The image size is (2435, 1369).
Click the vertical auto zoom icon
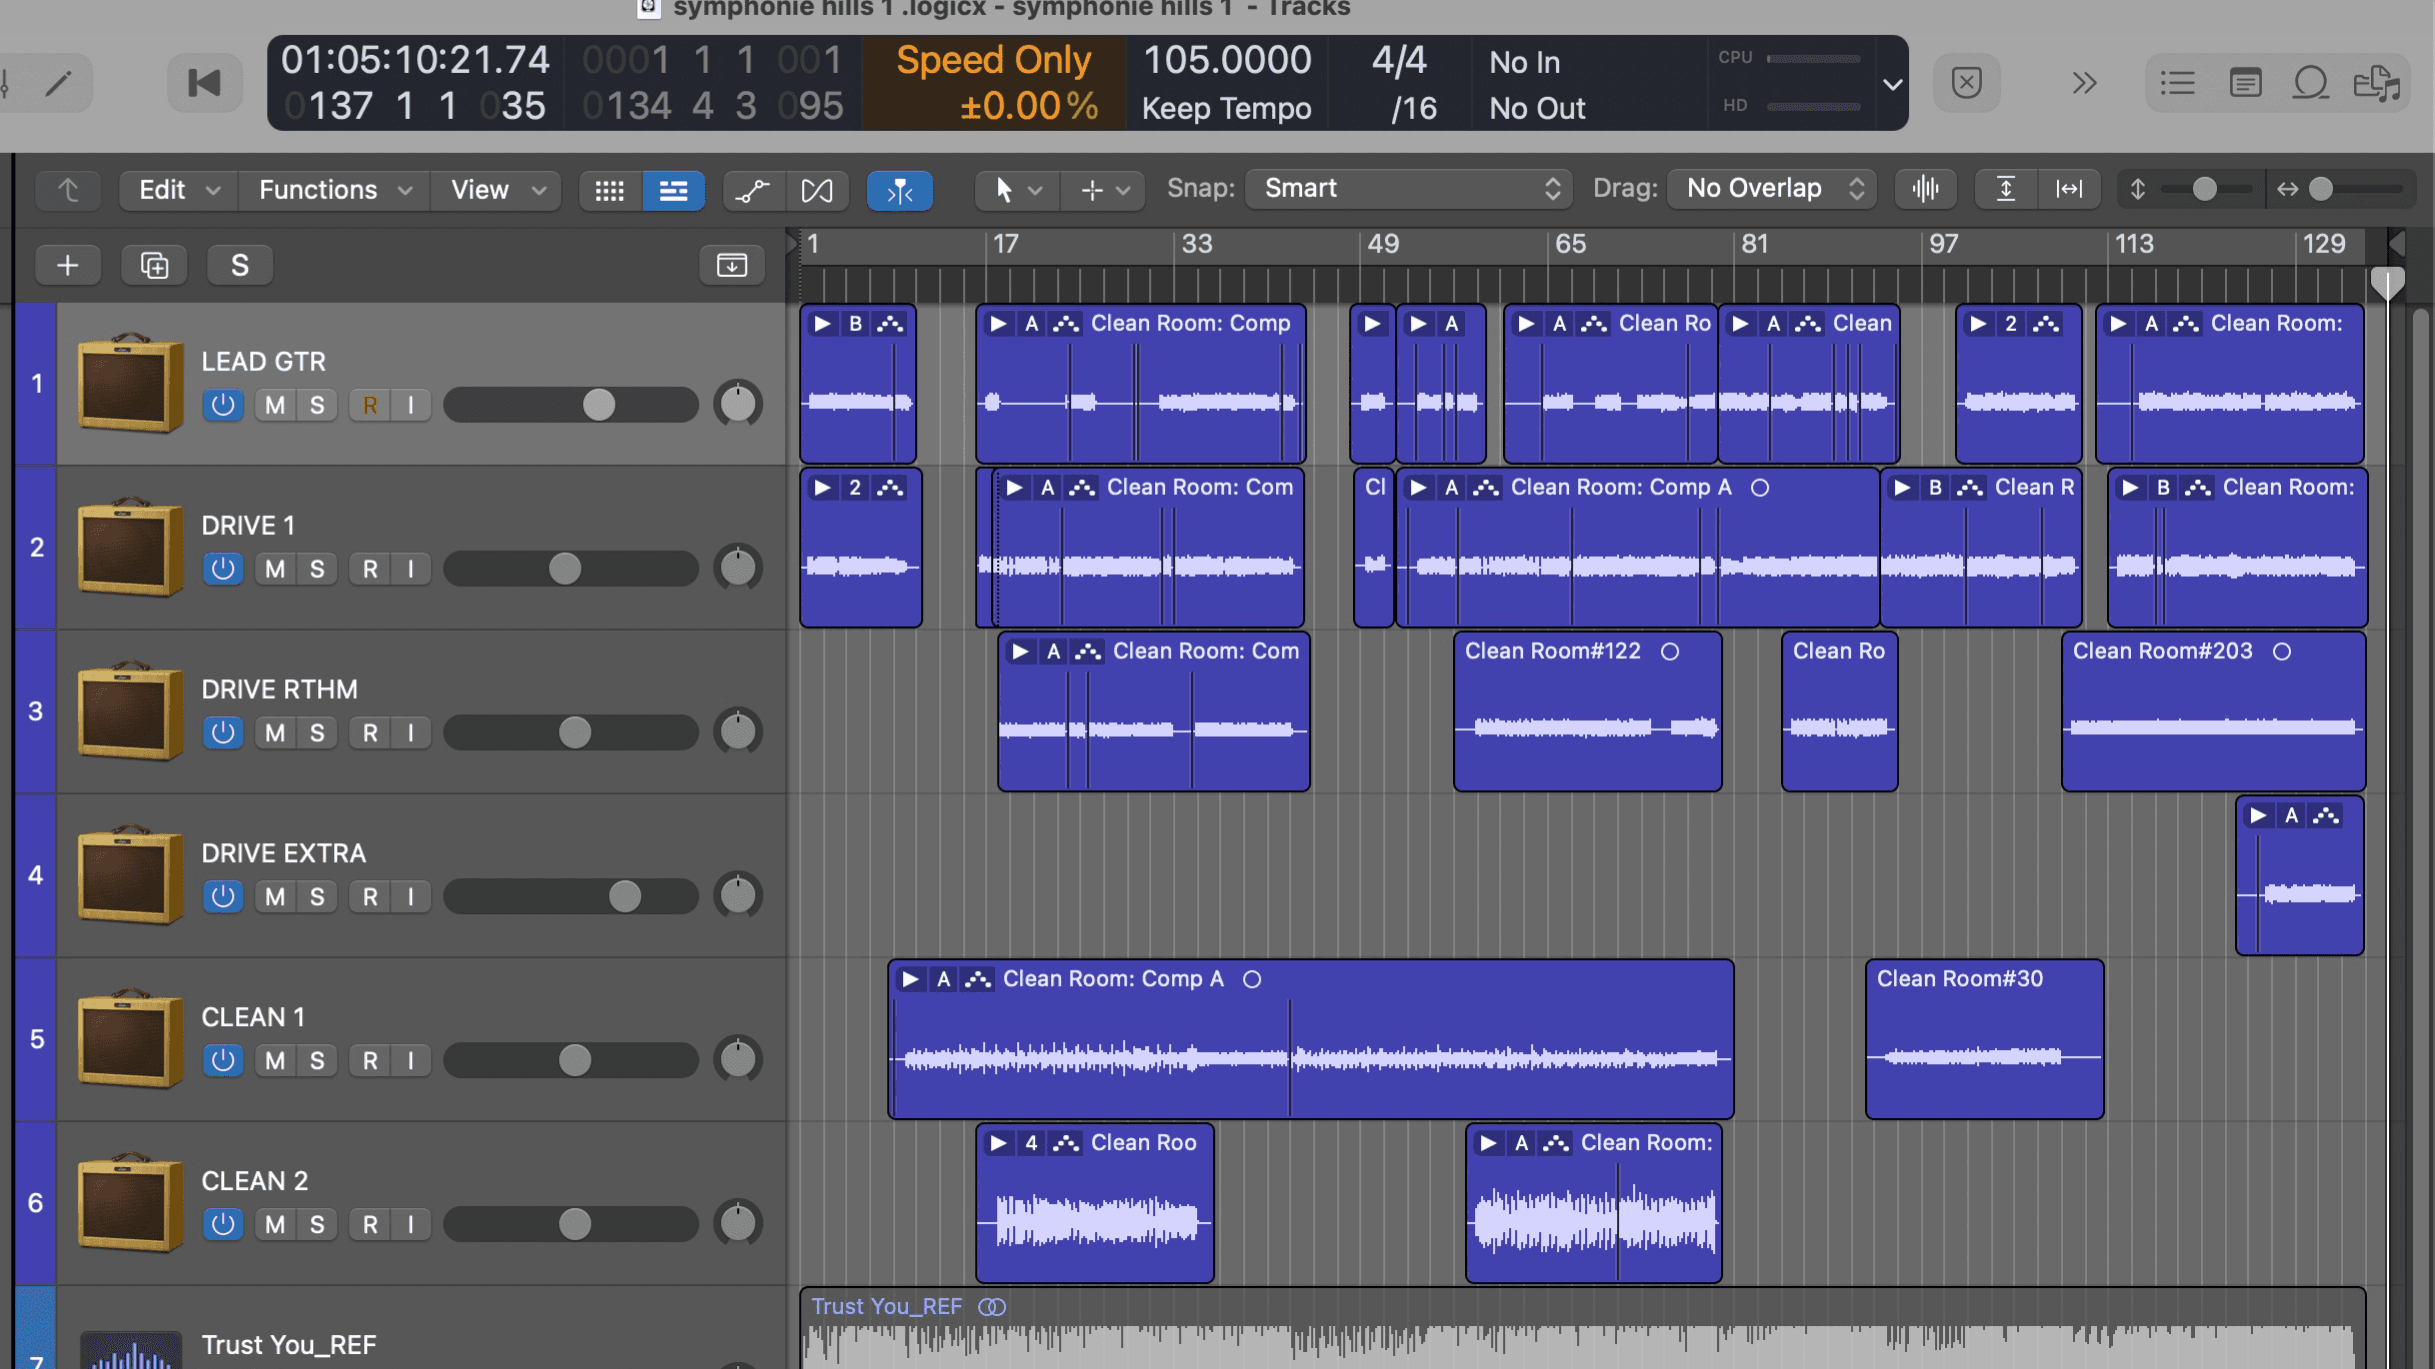click(x=2005, y=189)
